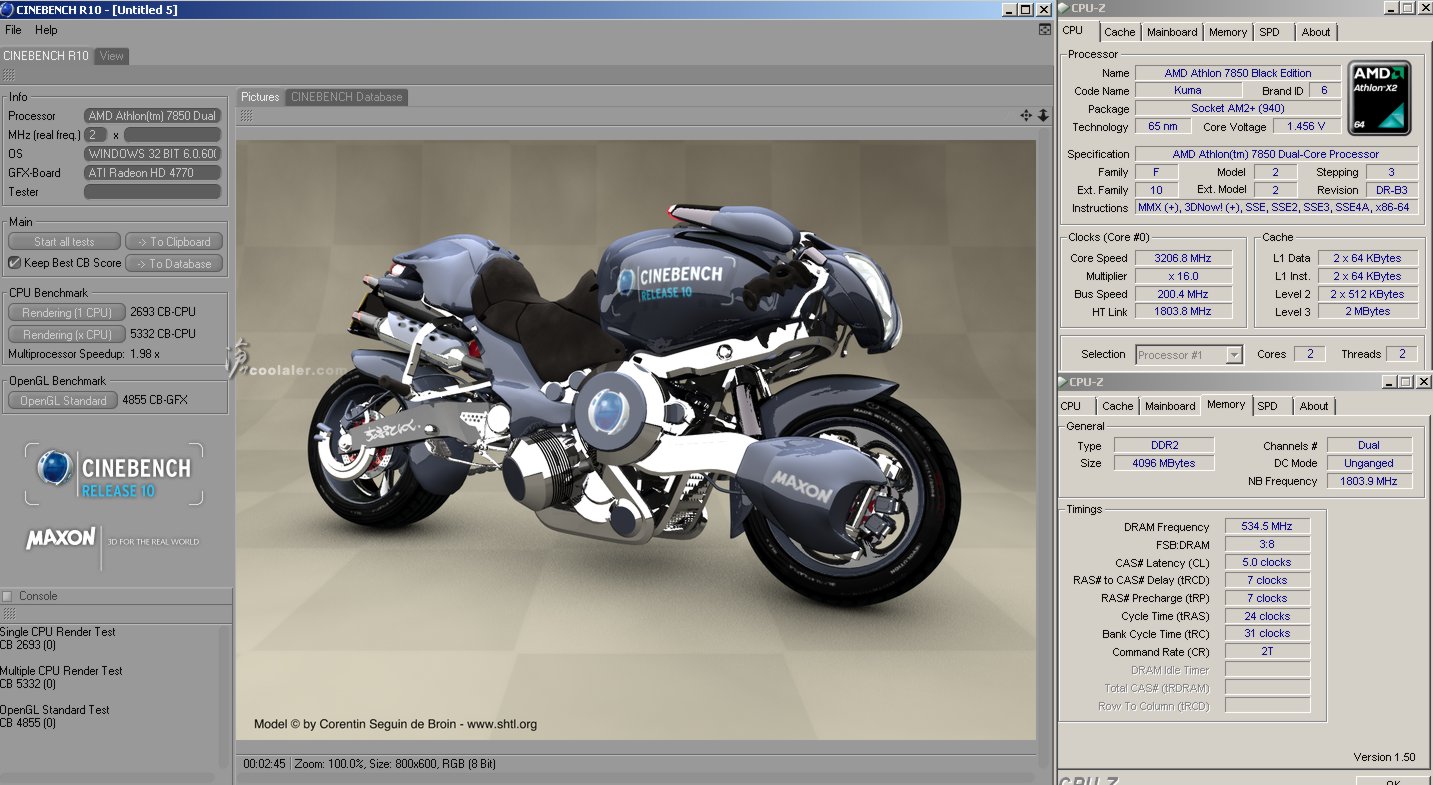Click the NB Frequency value 1803.9 MHz
The image size is (1433, 785).
coord(1369,481)
